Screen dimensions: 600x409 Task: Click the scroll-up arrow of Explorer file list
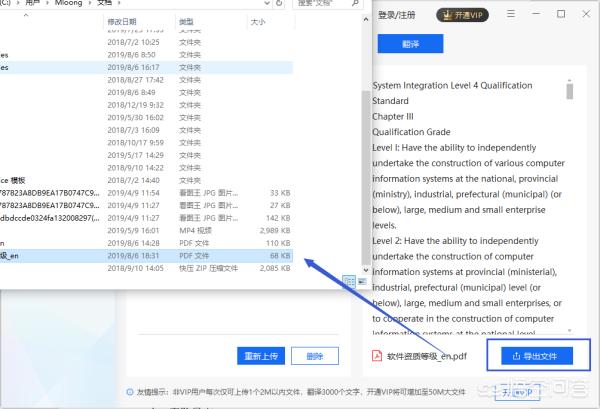click(x=366, y=19)
